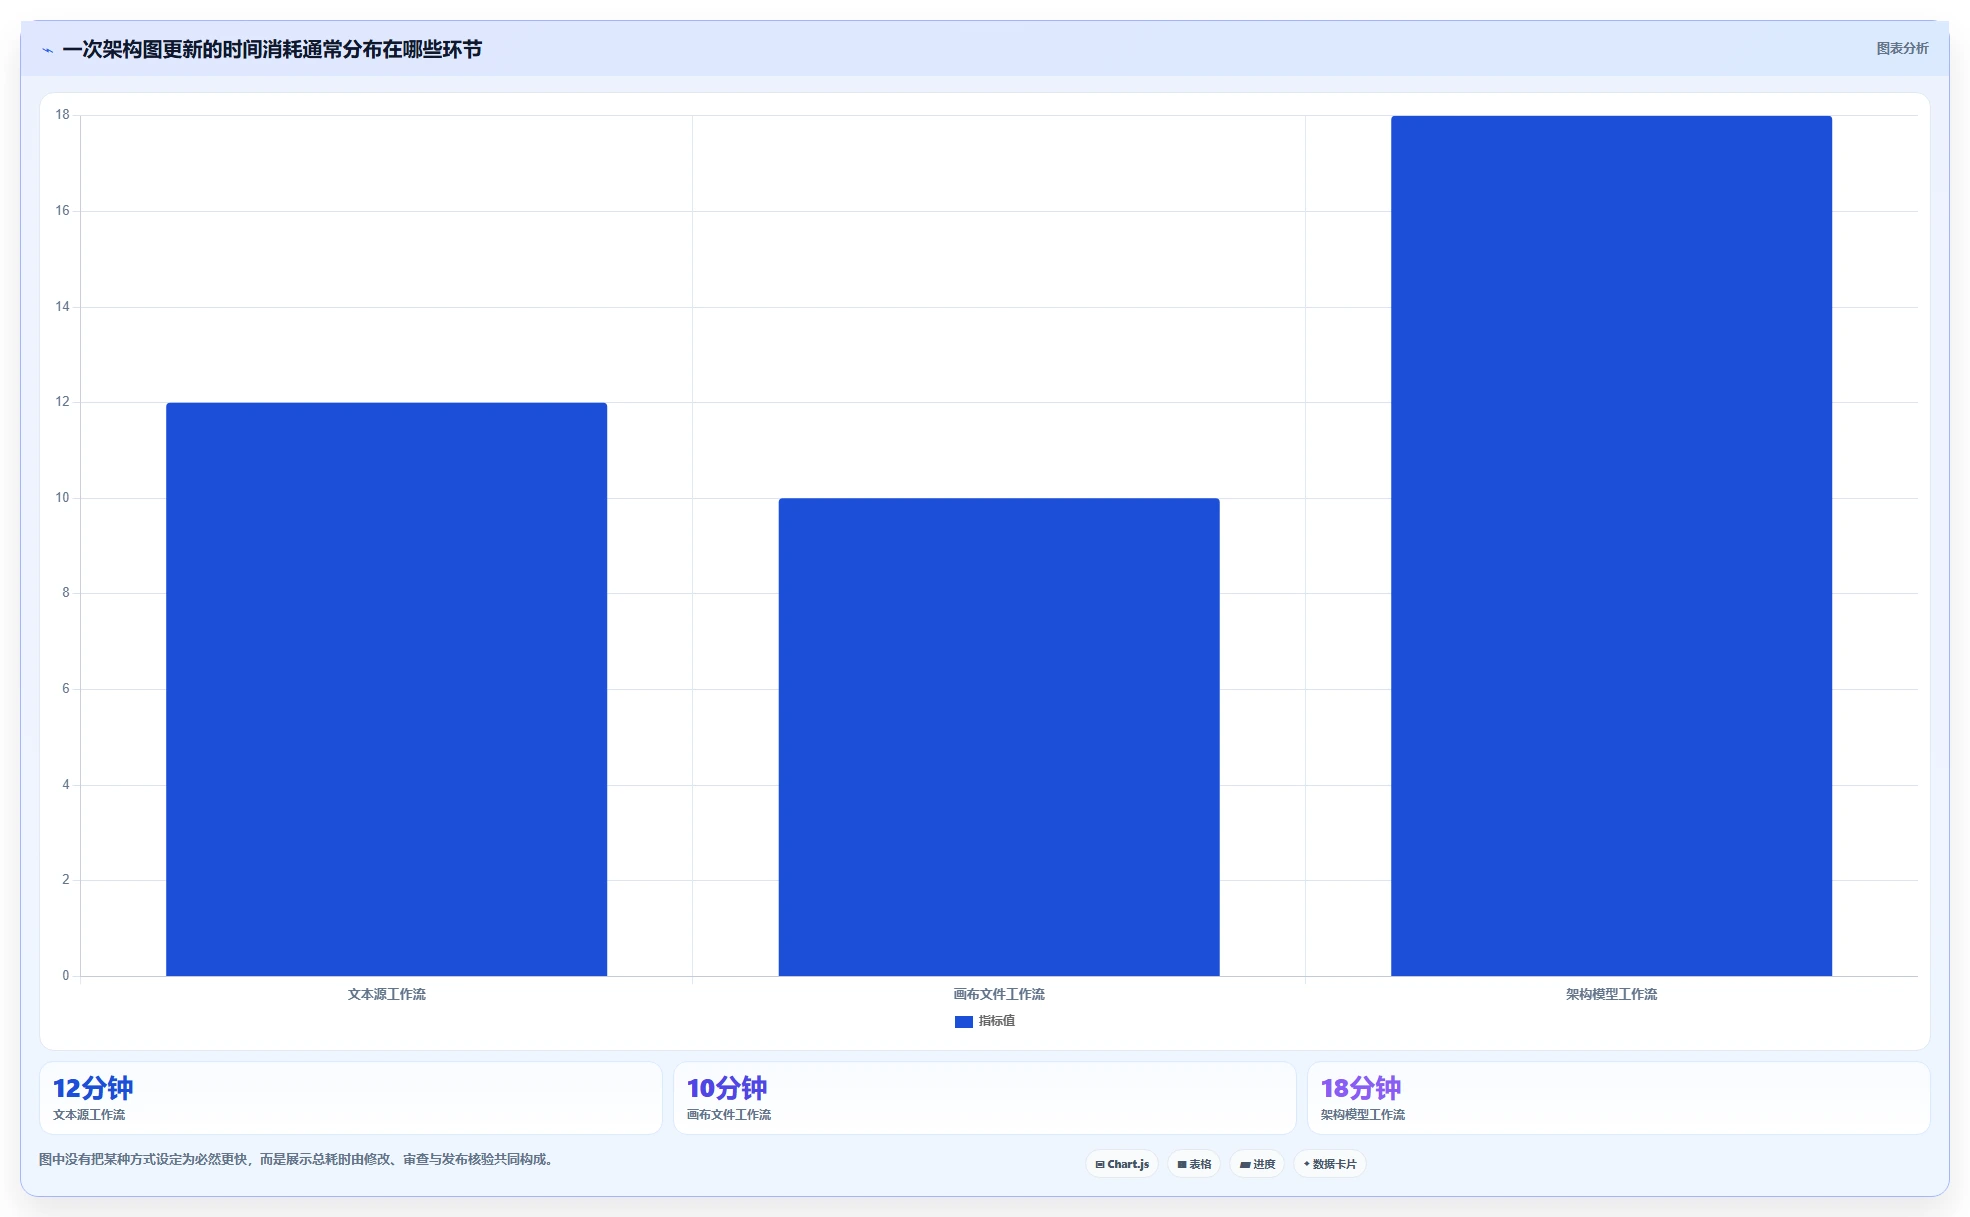Open the 10分钟 data card
Image resolution: width=1970 pixels, height=1217 pixels.
tap(985, 1098)
